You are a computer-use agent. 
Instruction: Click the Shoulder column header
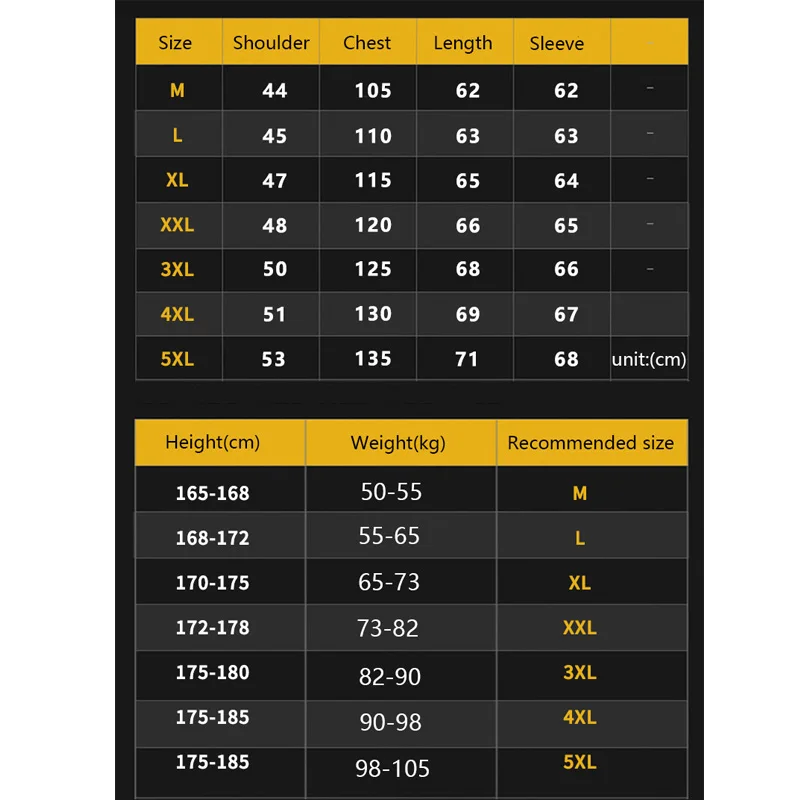pyautogui.click(x=271, y=43)
